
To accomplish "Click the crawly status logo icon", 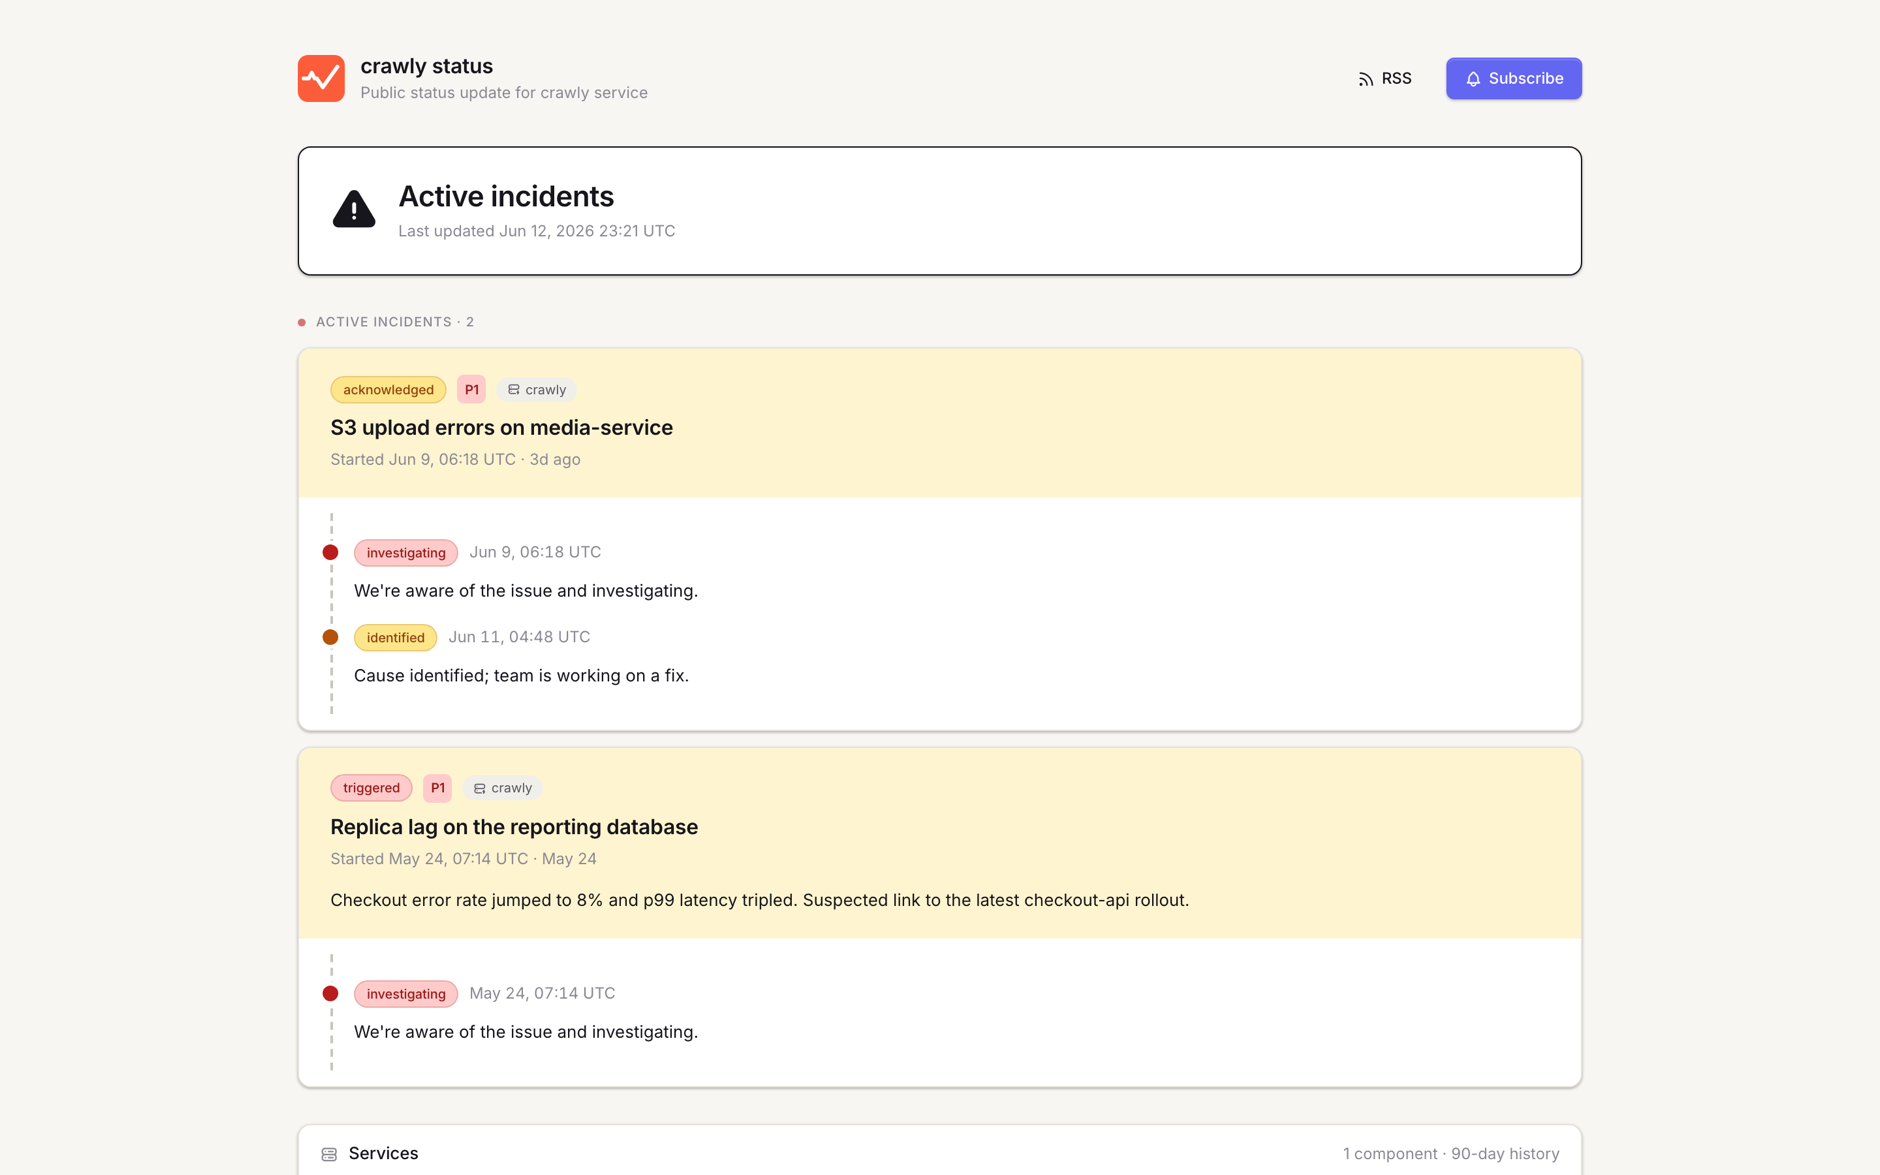I will tap(321, 78).
